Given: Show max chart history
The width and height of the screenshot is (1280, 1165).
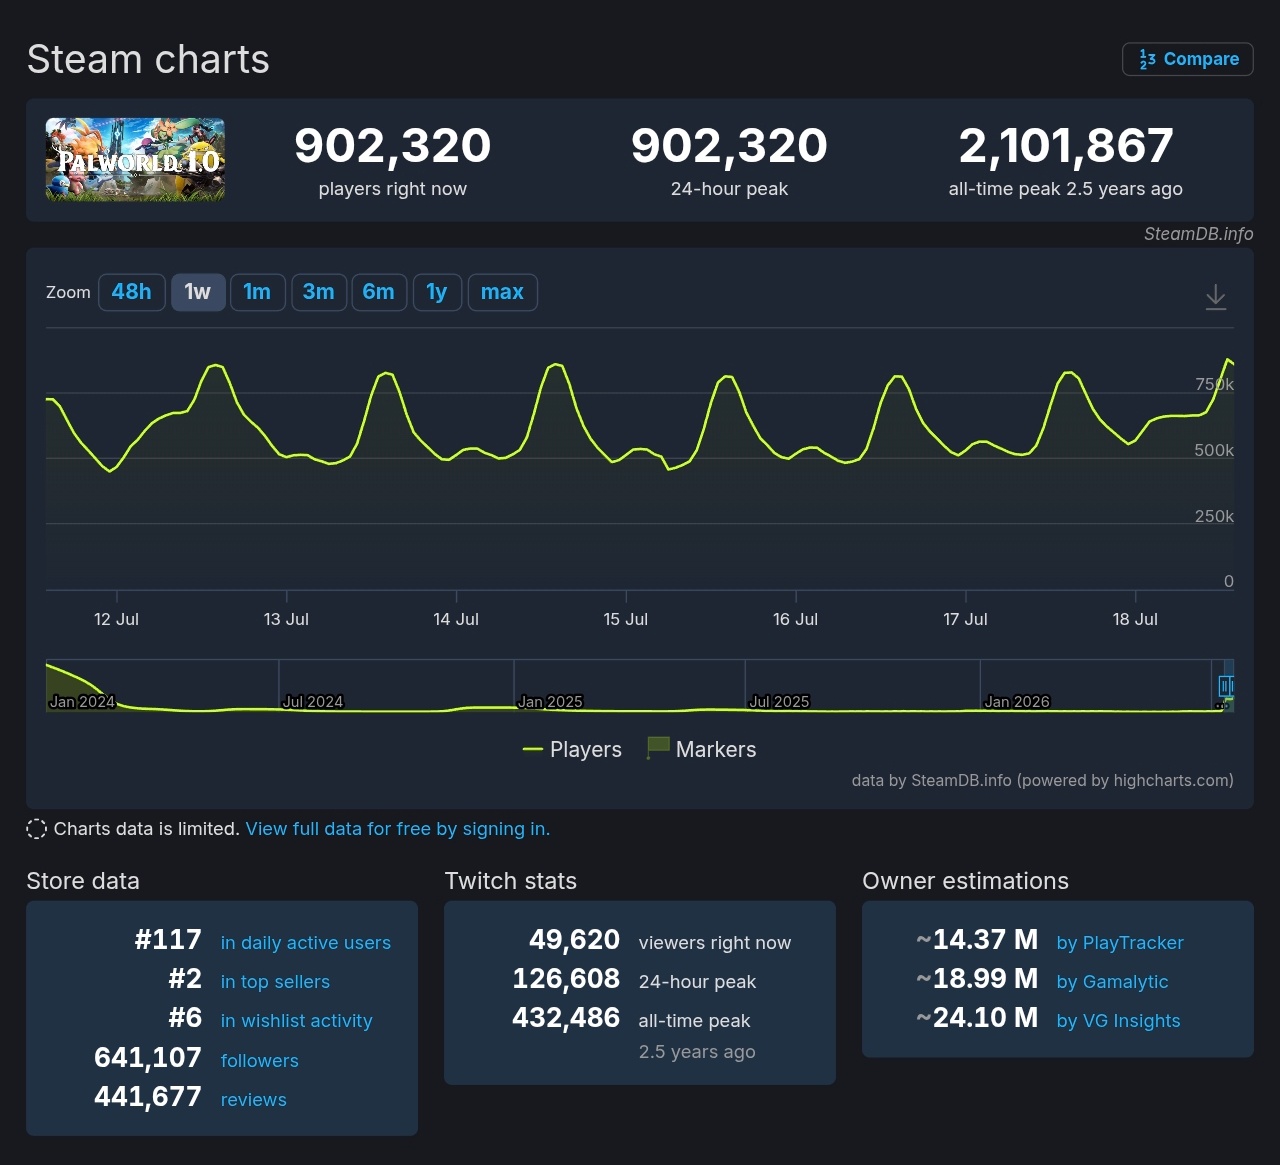Looking at the screenshot, I should [502, 292].
